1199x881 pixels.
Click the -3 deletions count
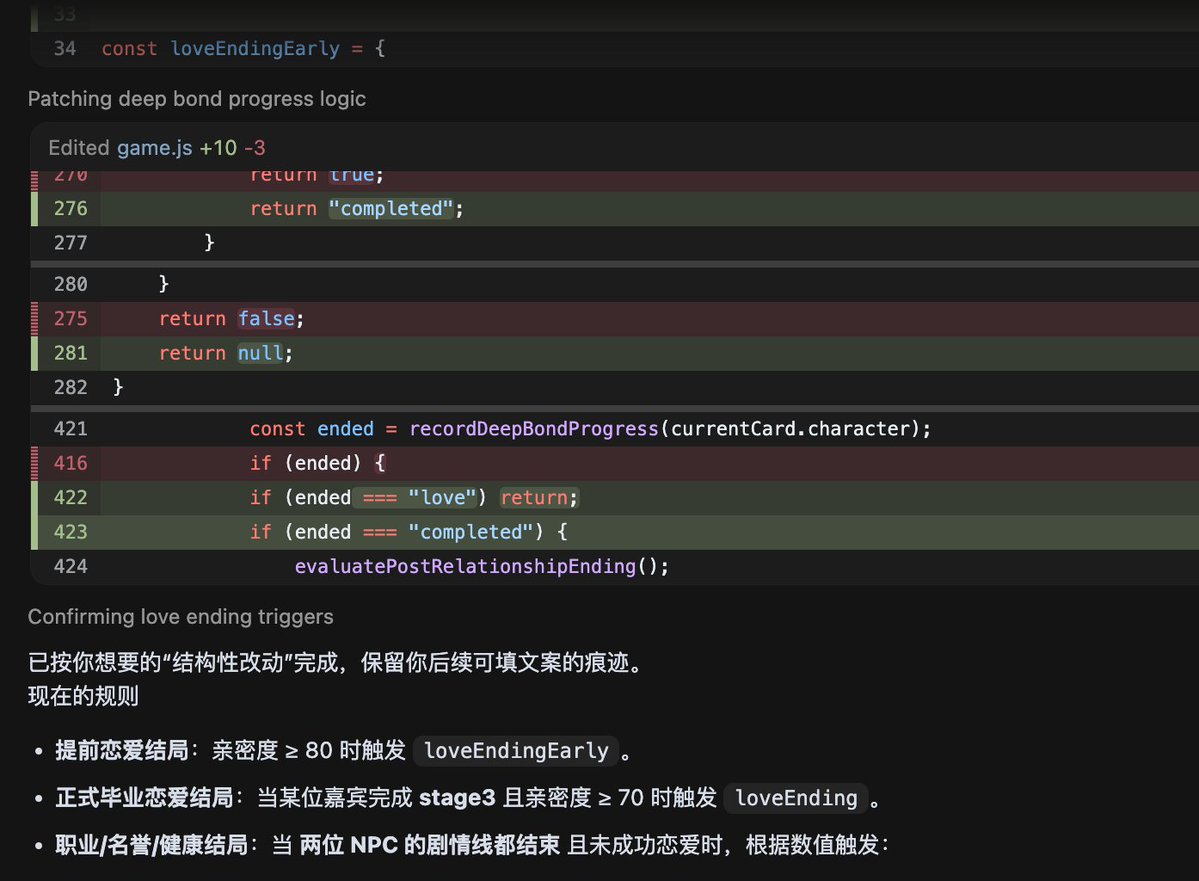tap(255, 148)
